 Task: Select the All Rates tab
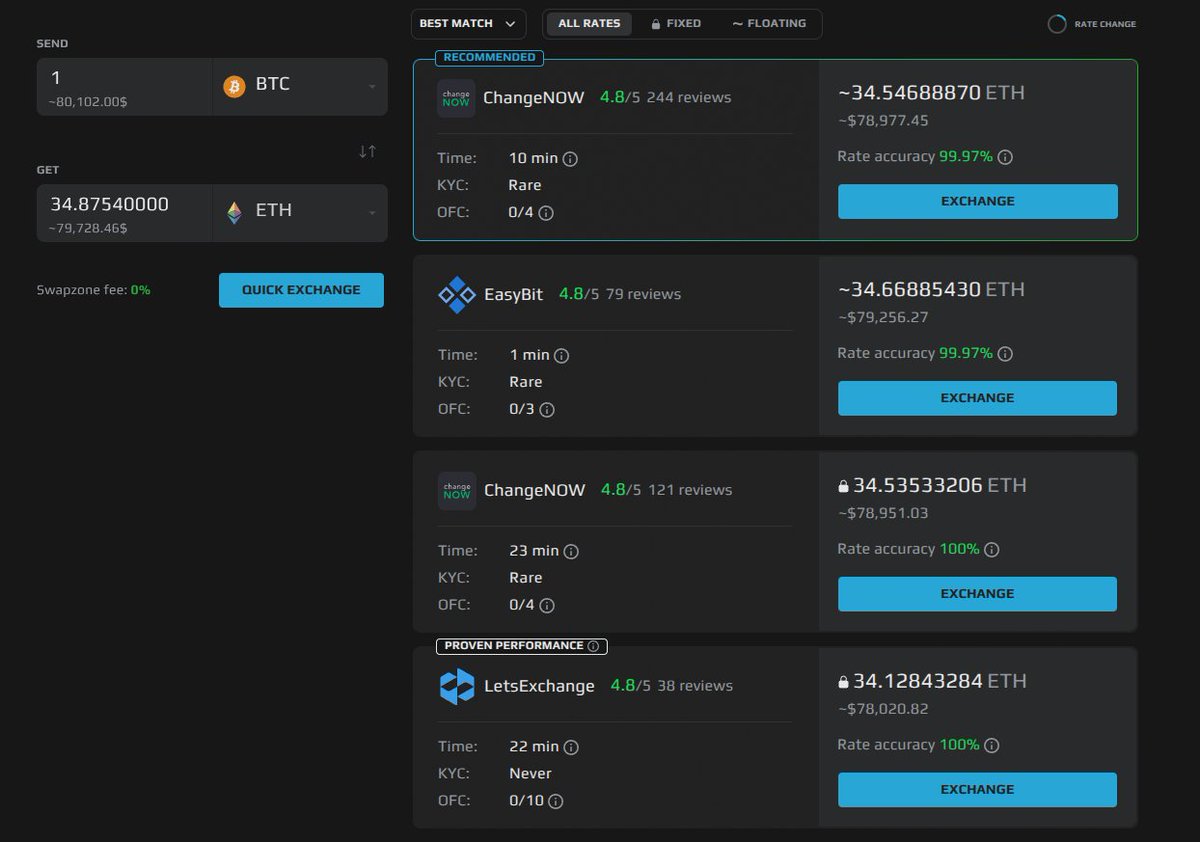[x=589, y=23]
